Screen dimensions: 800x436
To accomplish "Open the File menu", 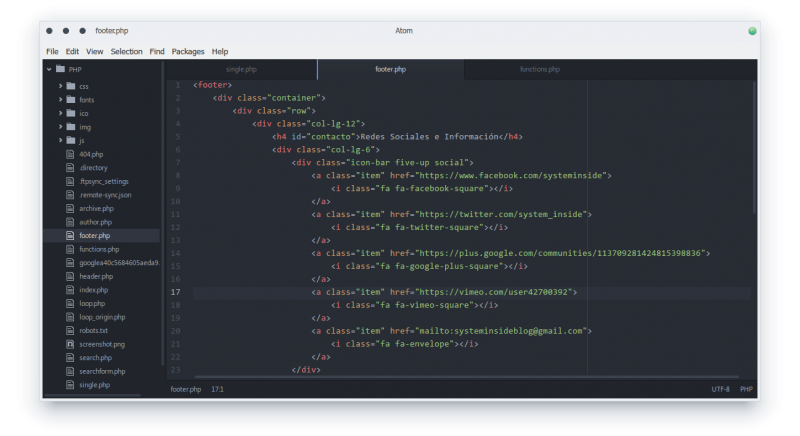I will [x=52, y=52].
